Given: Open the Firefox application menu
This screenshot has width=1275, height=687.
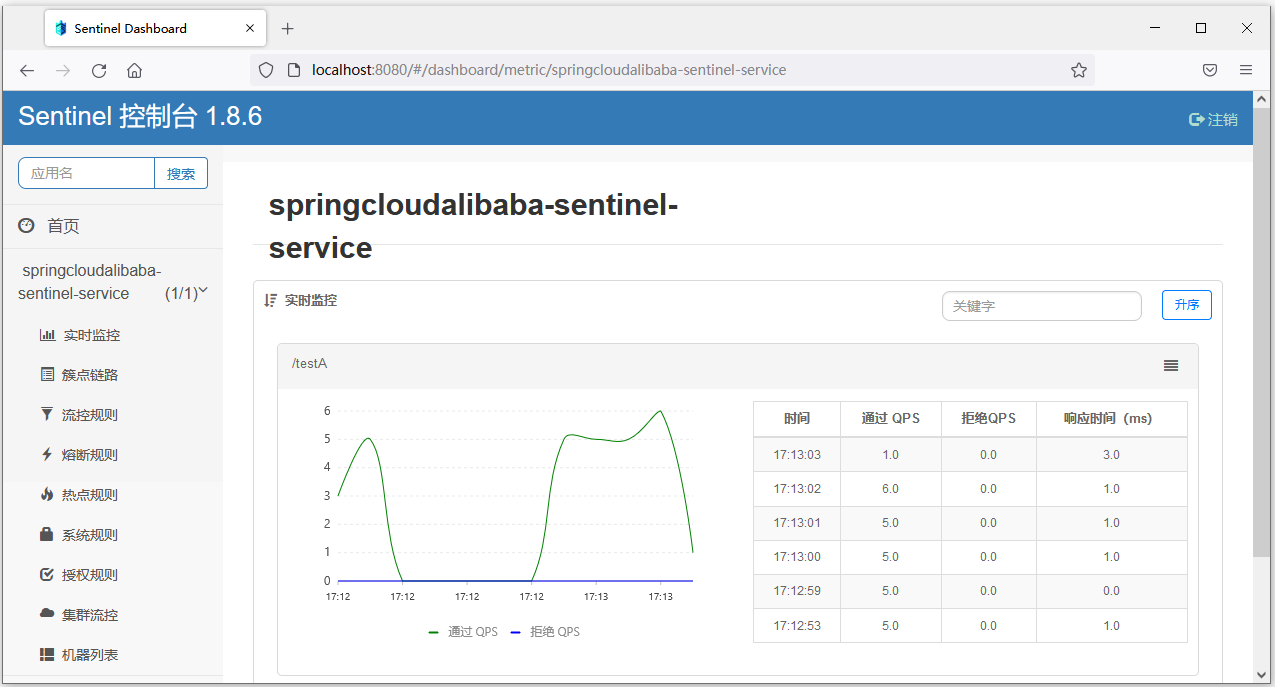Looking at the screenshot, I should click(x=1246, y=70).
